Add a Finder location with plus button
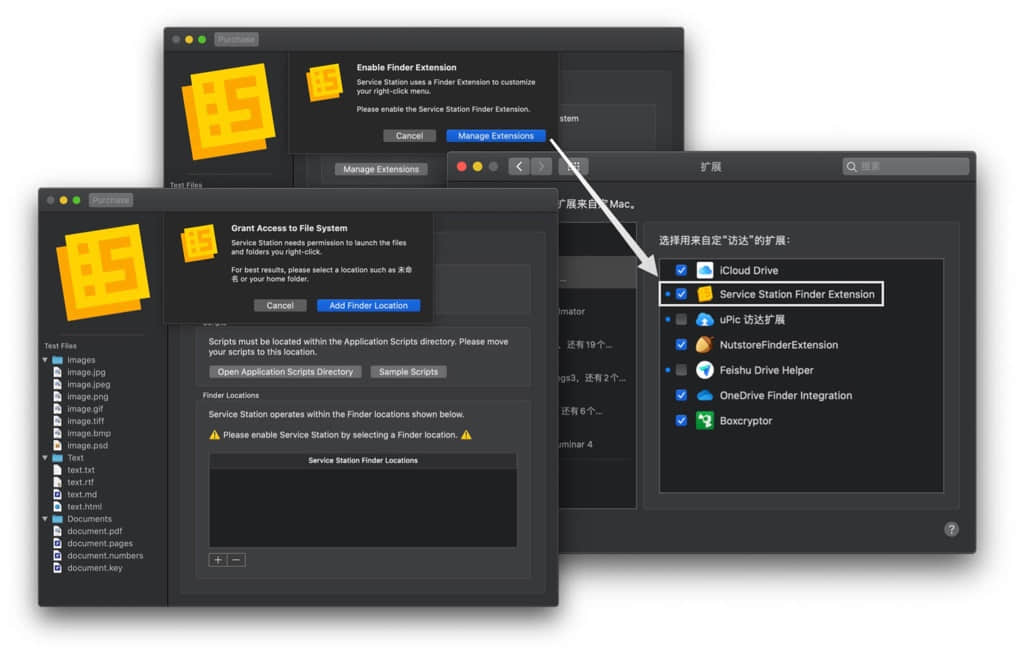 point(218,560)
